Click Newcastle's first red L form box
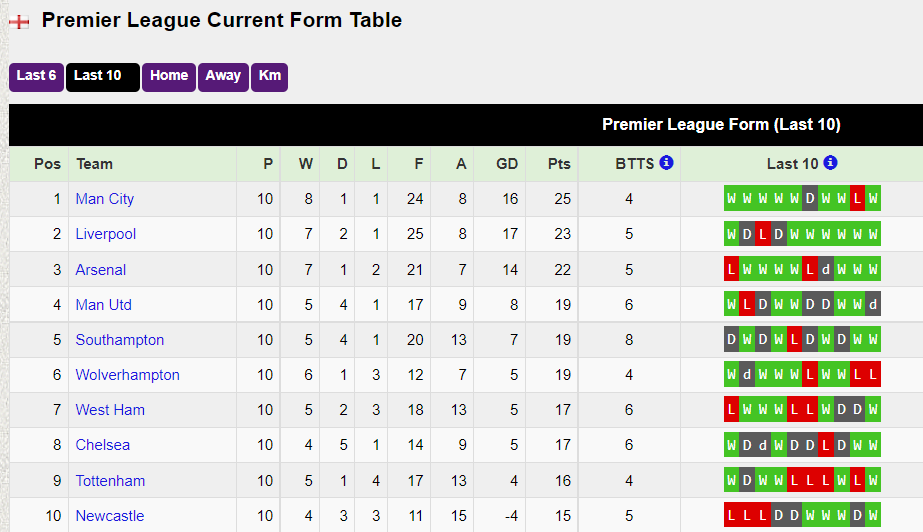 click(x=732, y=516)
